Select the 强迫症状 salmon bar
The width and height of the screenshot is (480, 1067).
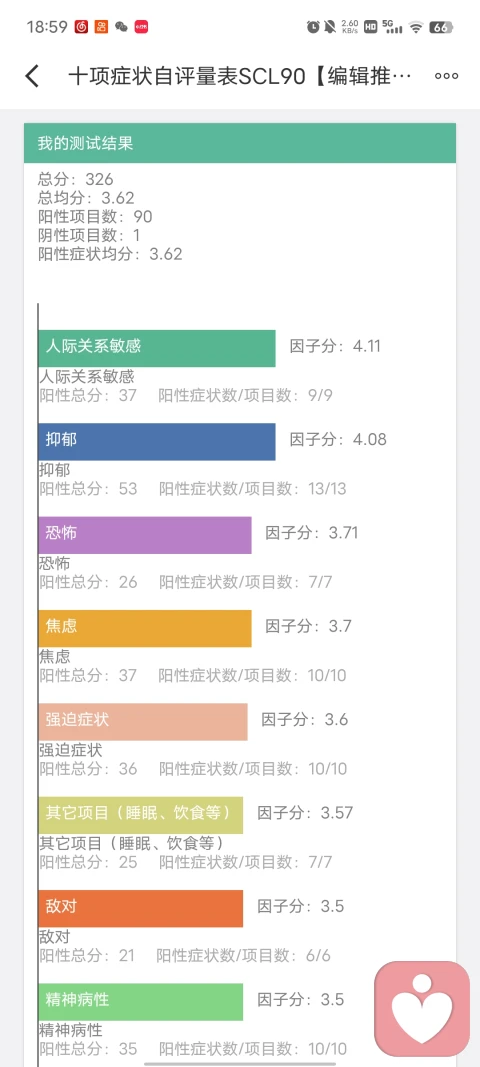click(x=143, y=721)
